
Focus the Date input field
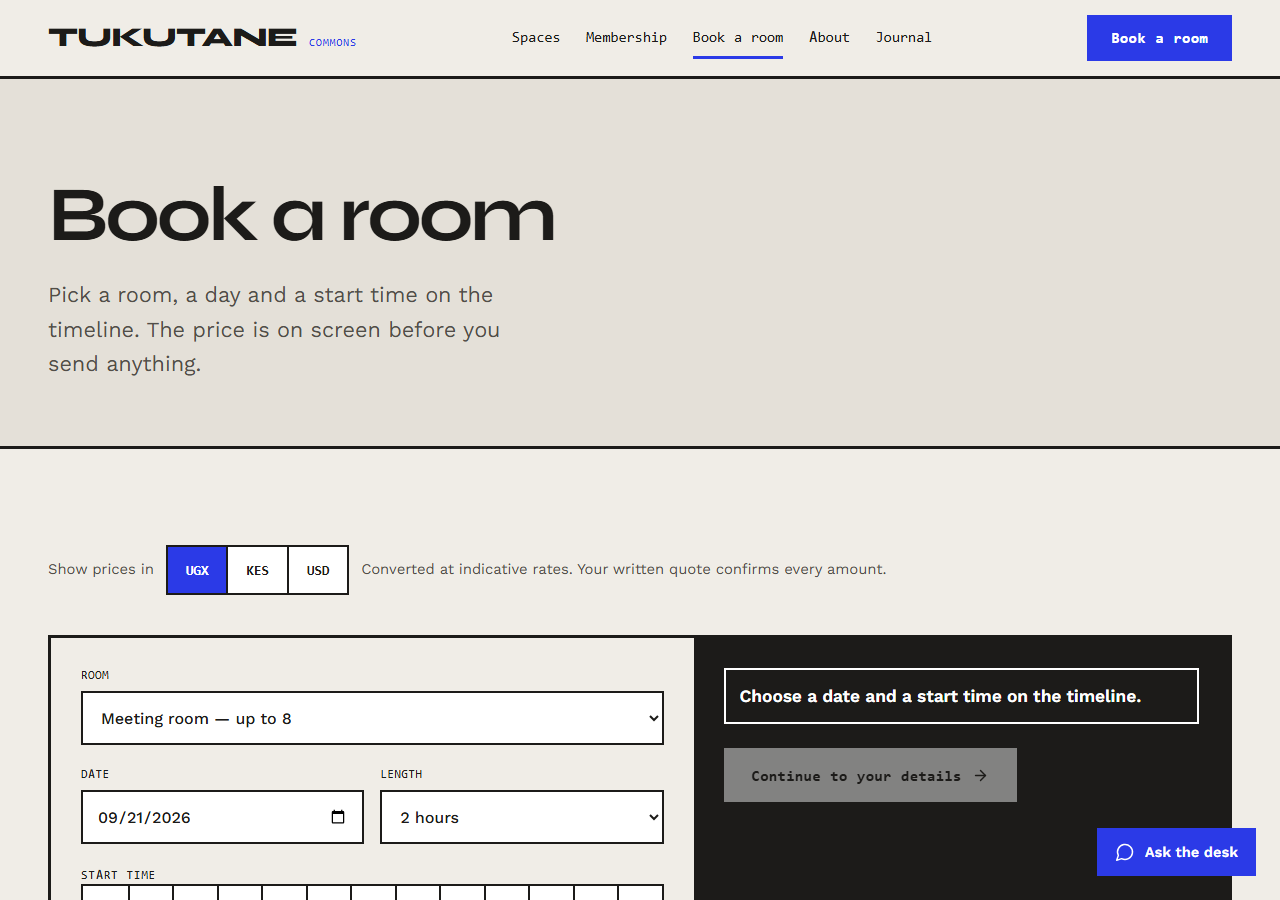point(222,817)
